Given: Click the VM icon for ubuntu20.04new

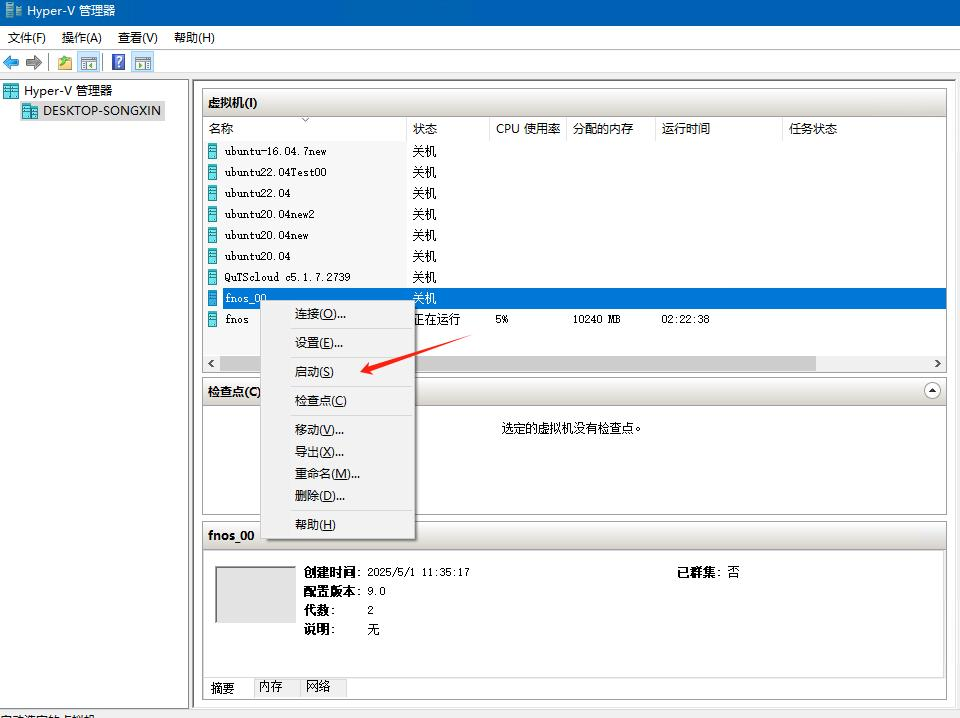Looking at the screenshot, I should tap(212, 235).
